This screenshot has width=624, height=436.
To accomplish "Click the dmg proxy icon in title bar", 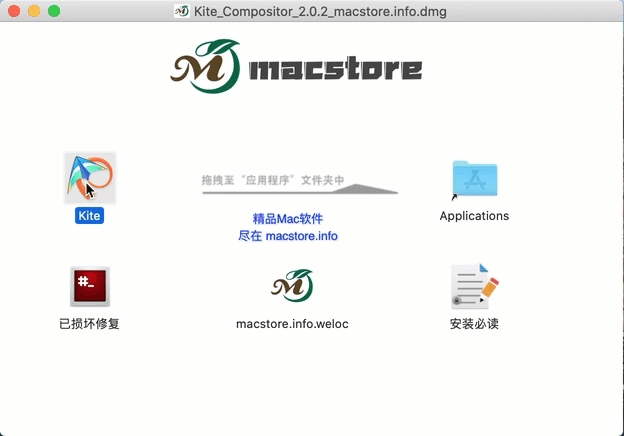I will coord(182,11).
